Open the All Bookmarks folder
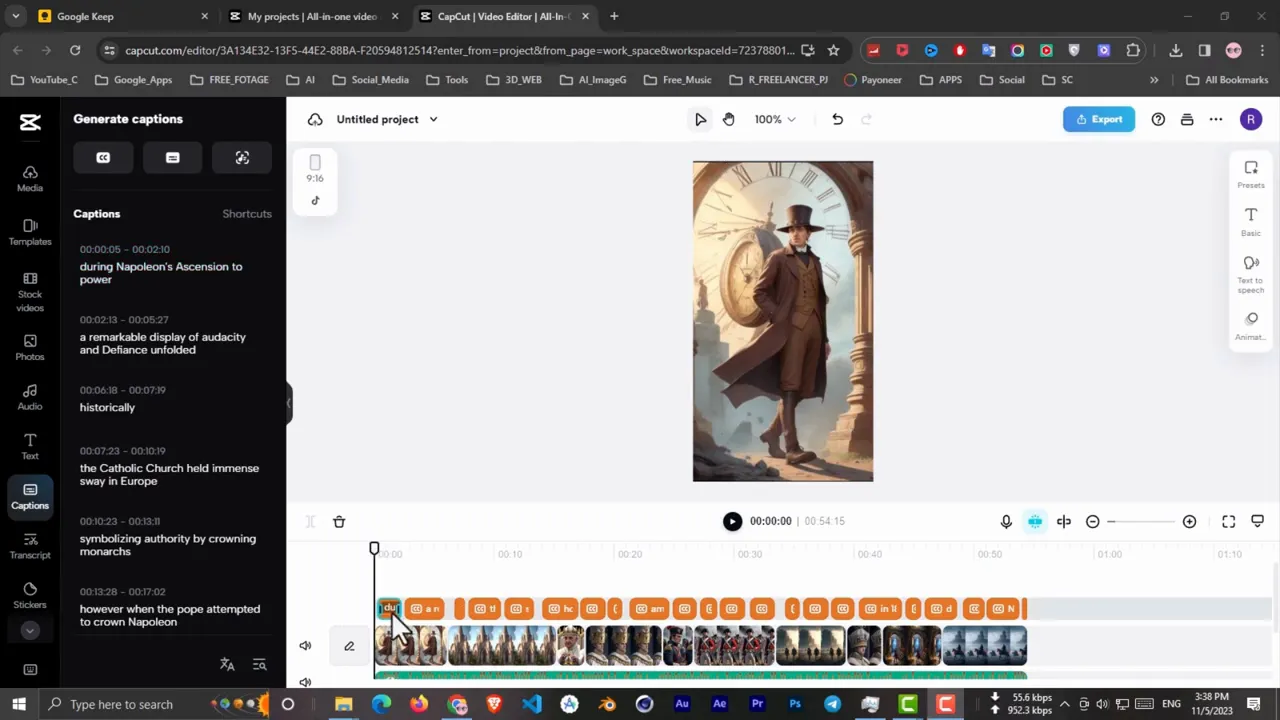The image size is (1280, 720). tap(1227, 80)
